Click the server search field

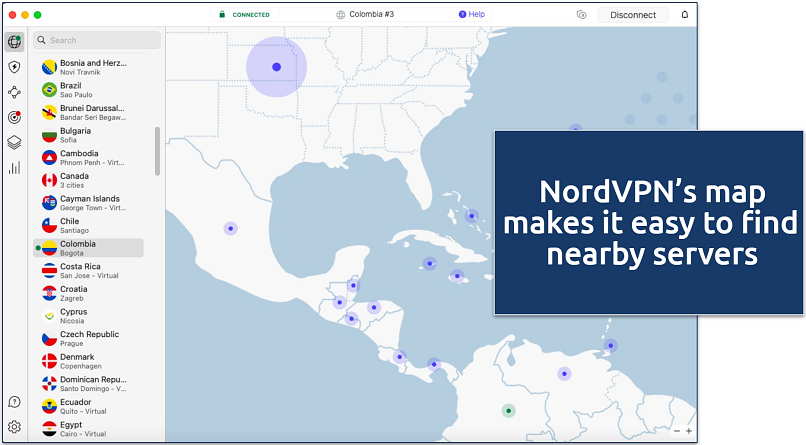click(x=97, y=40)
